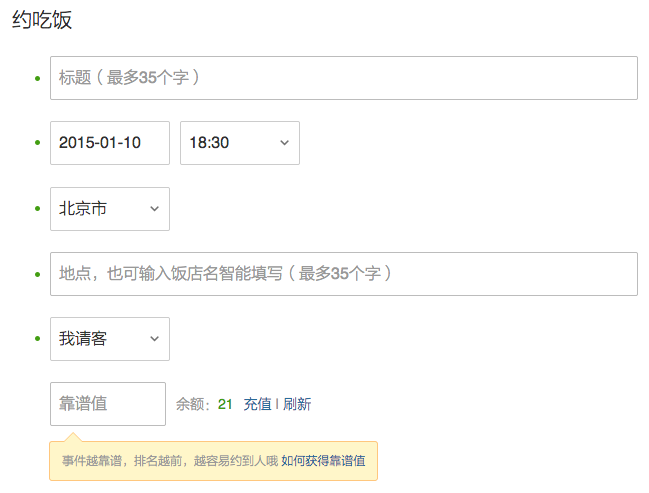Open the 18:30 time dropdown

click(239, 143)
